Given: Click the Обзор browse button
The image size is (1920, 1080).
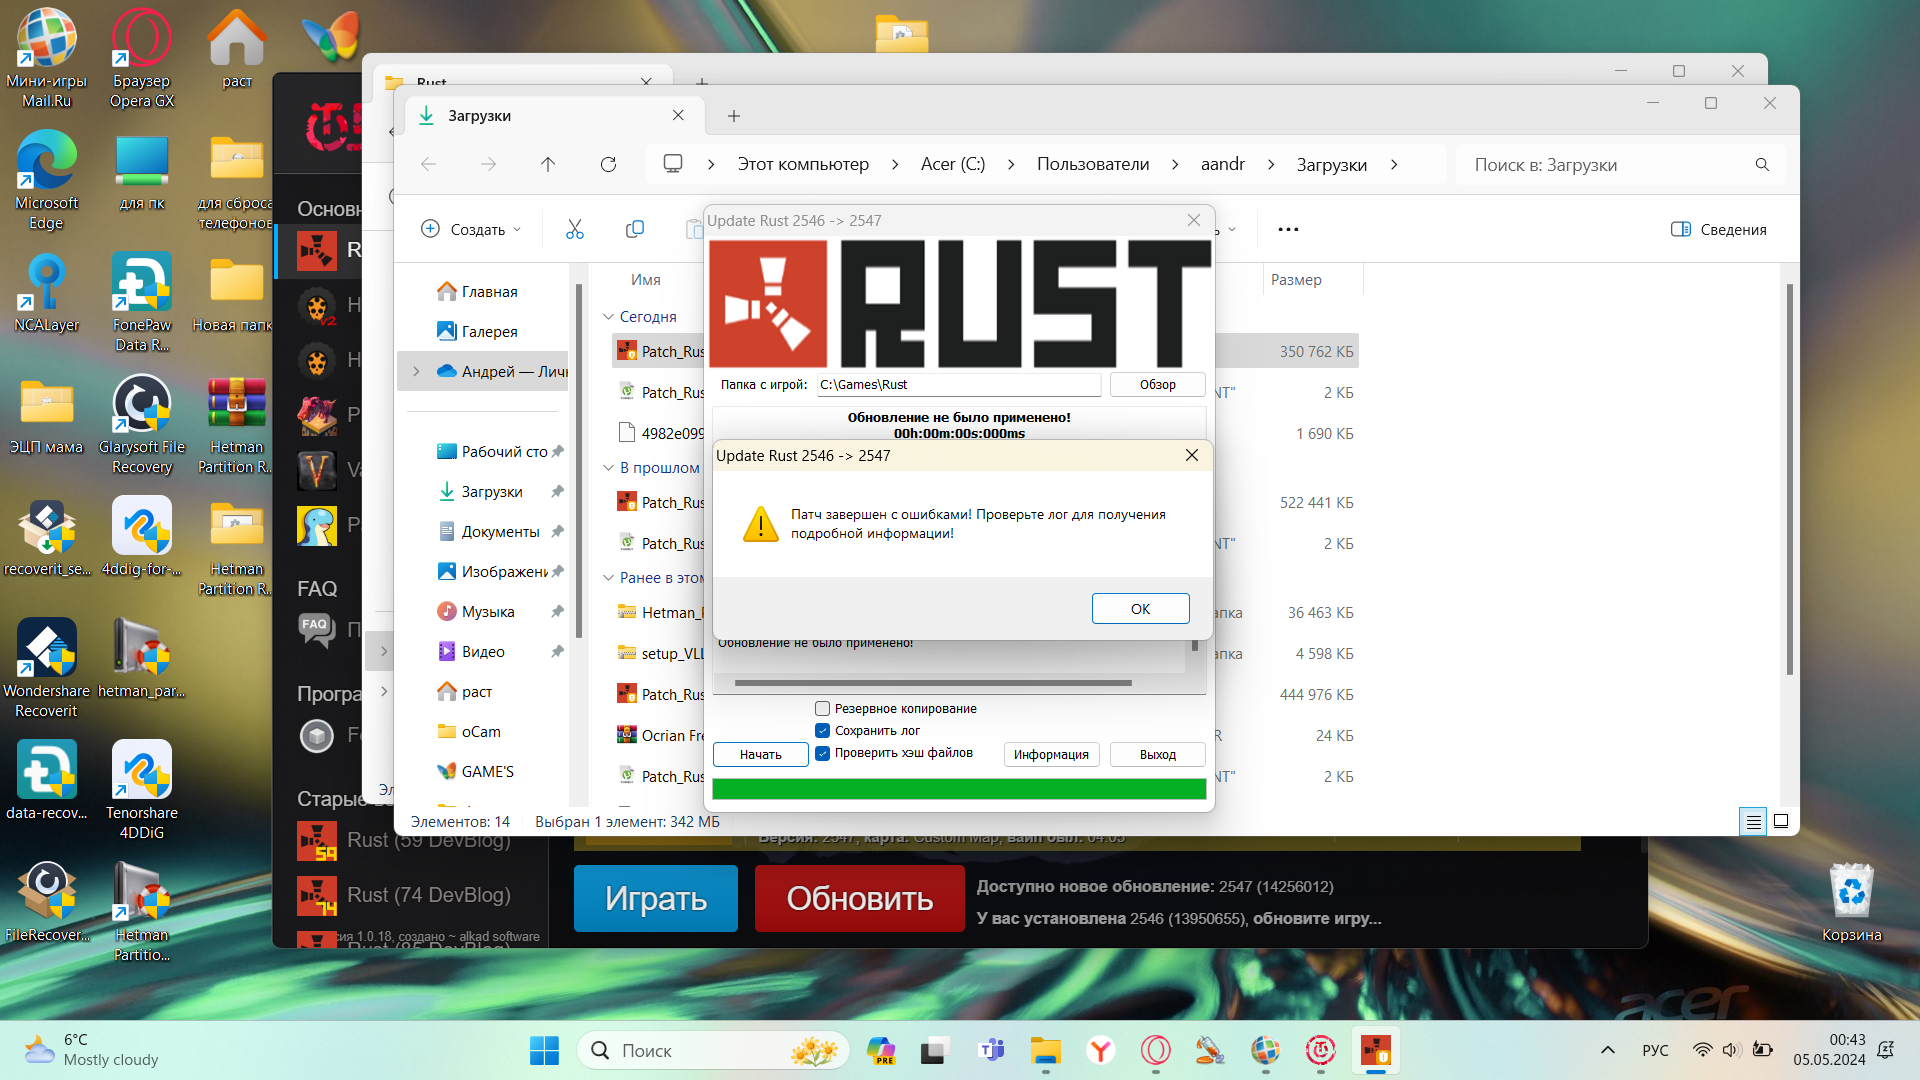Looking at the screenshot, I should coord(1157,384).
